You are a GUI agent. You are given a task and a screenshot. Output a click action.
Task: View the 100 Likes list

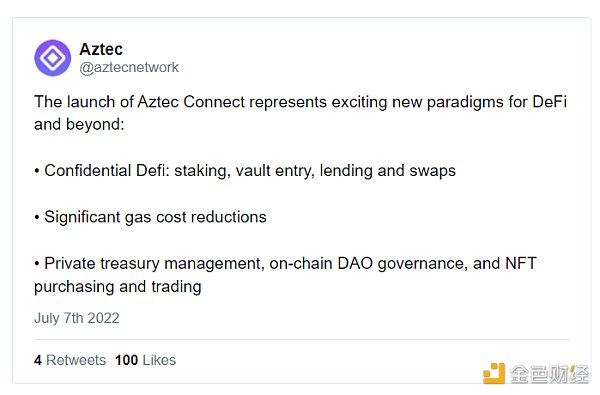click(145, 360)
